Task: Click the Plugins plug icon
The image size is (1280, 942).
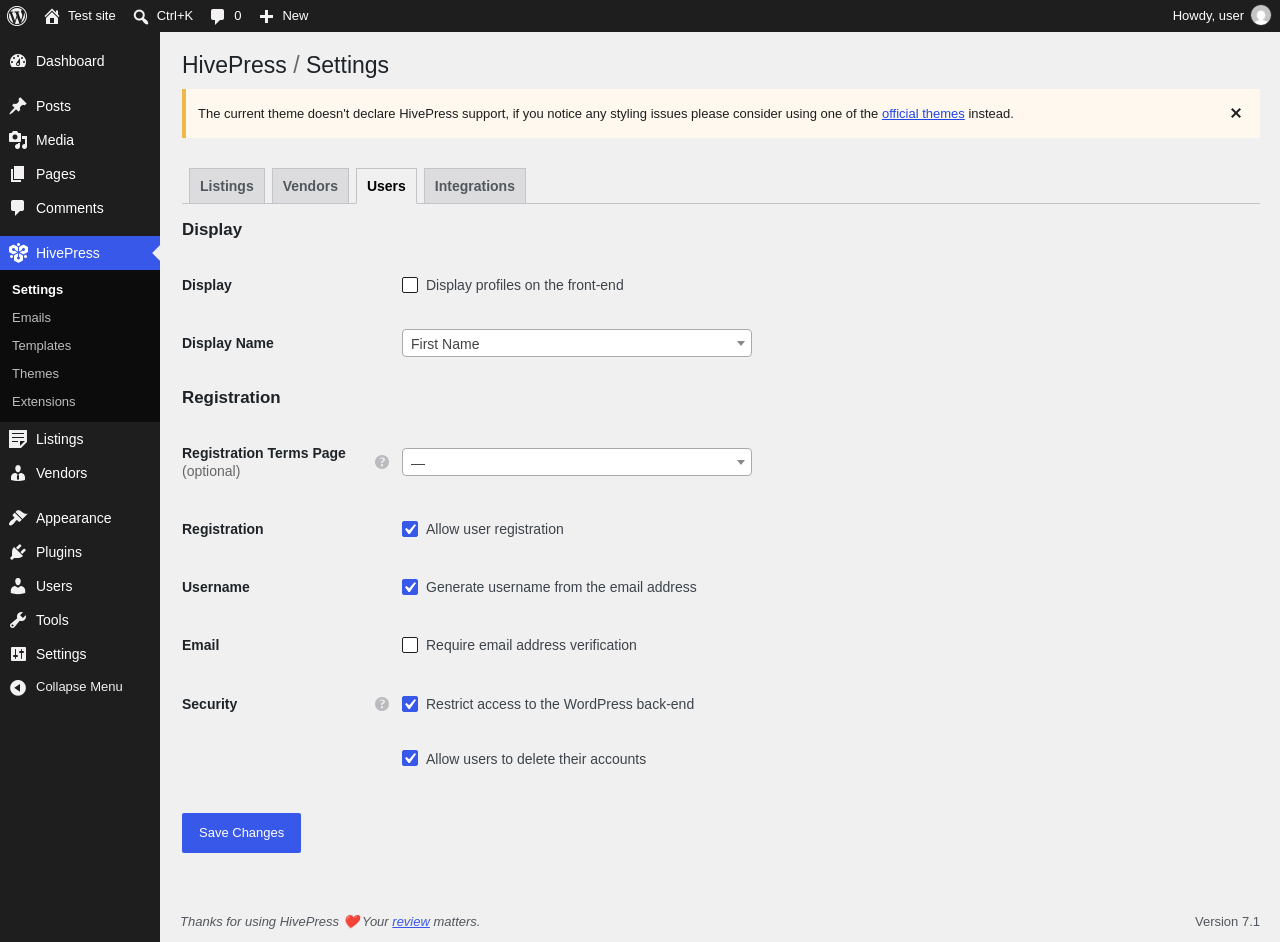Action: point(18,552)
